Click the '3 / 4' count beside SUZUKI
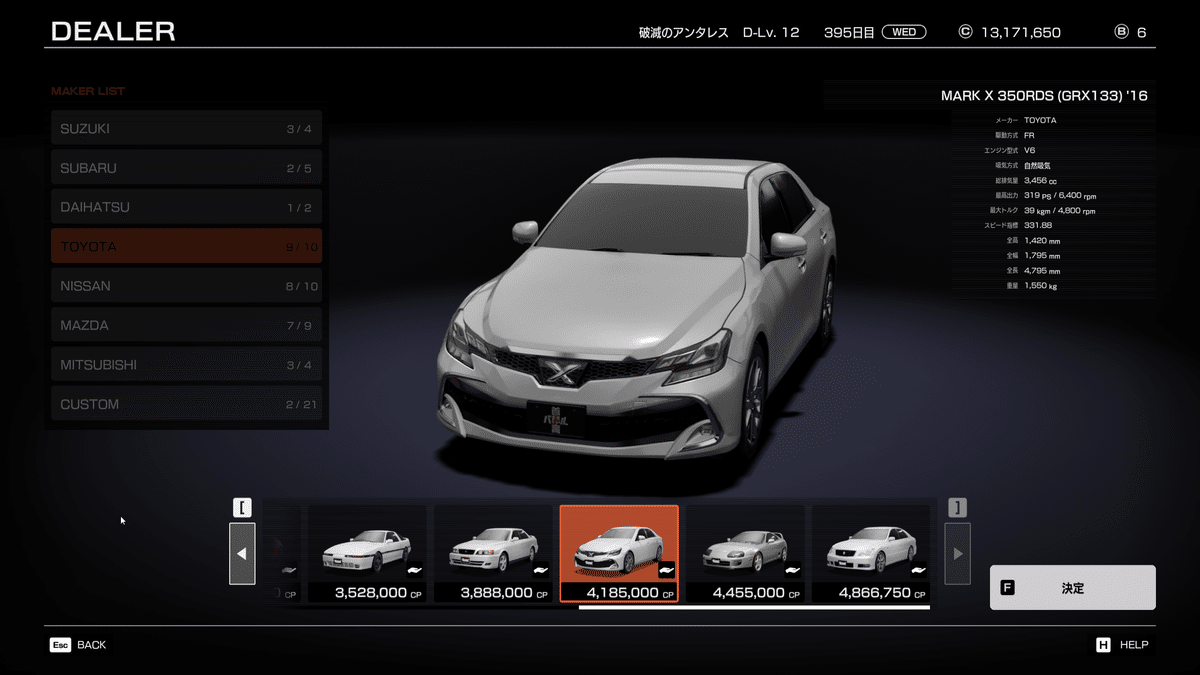The image size is (1200, 675). [x=299, y=129]
